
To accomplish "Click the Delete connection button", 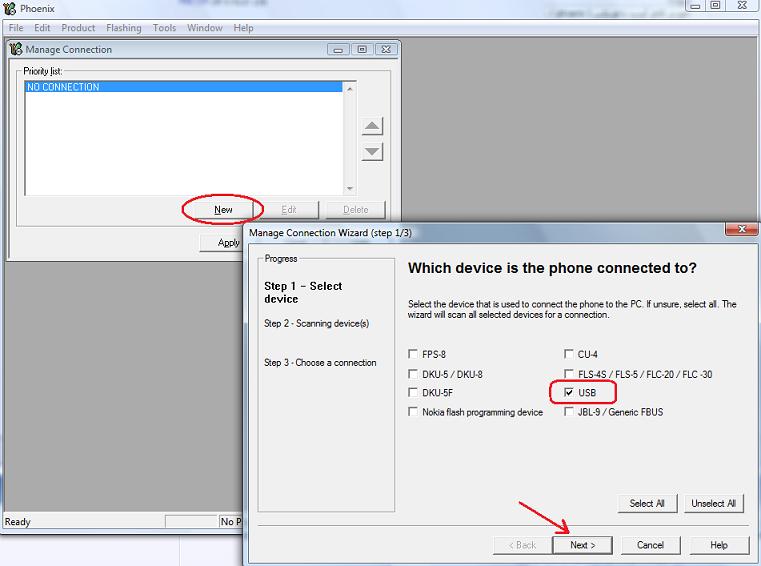I will 355,210.
